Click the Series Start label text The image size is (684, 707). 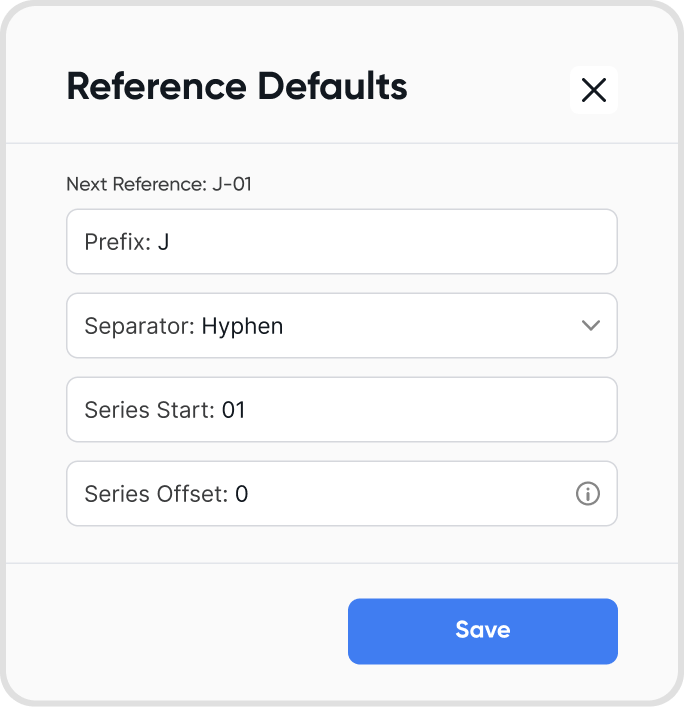pyautogui.click(x=150, y=410)
